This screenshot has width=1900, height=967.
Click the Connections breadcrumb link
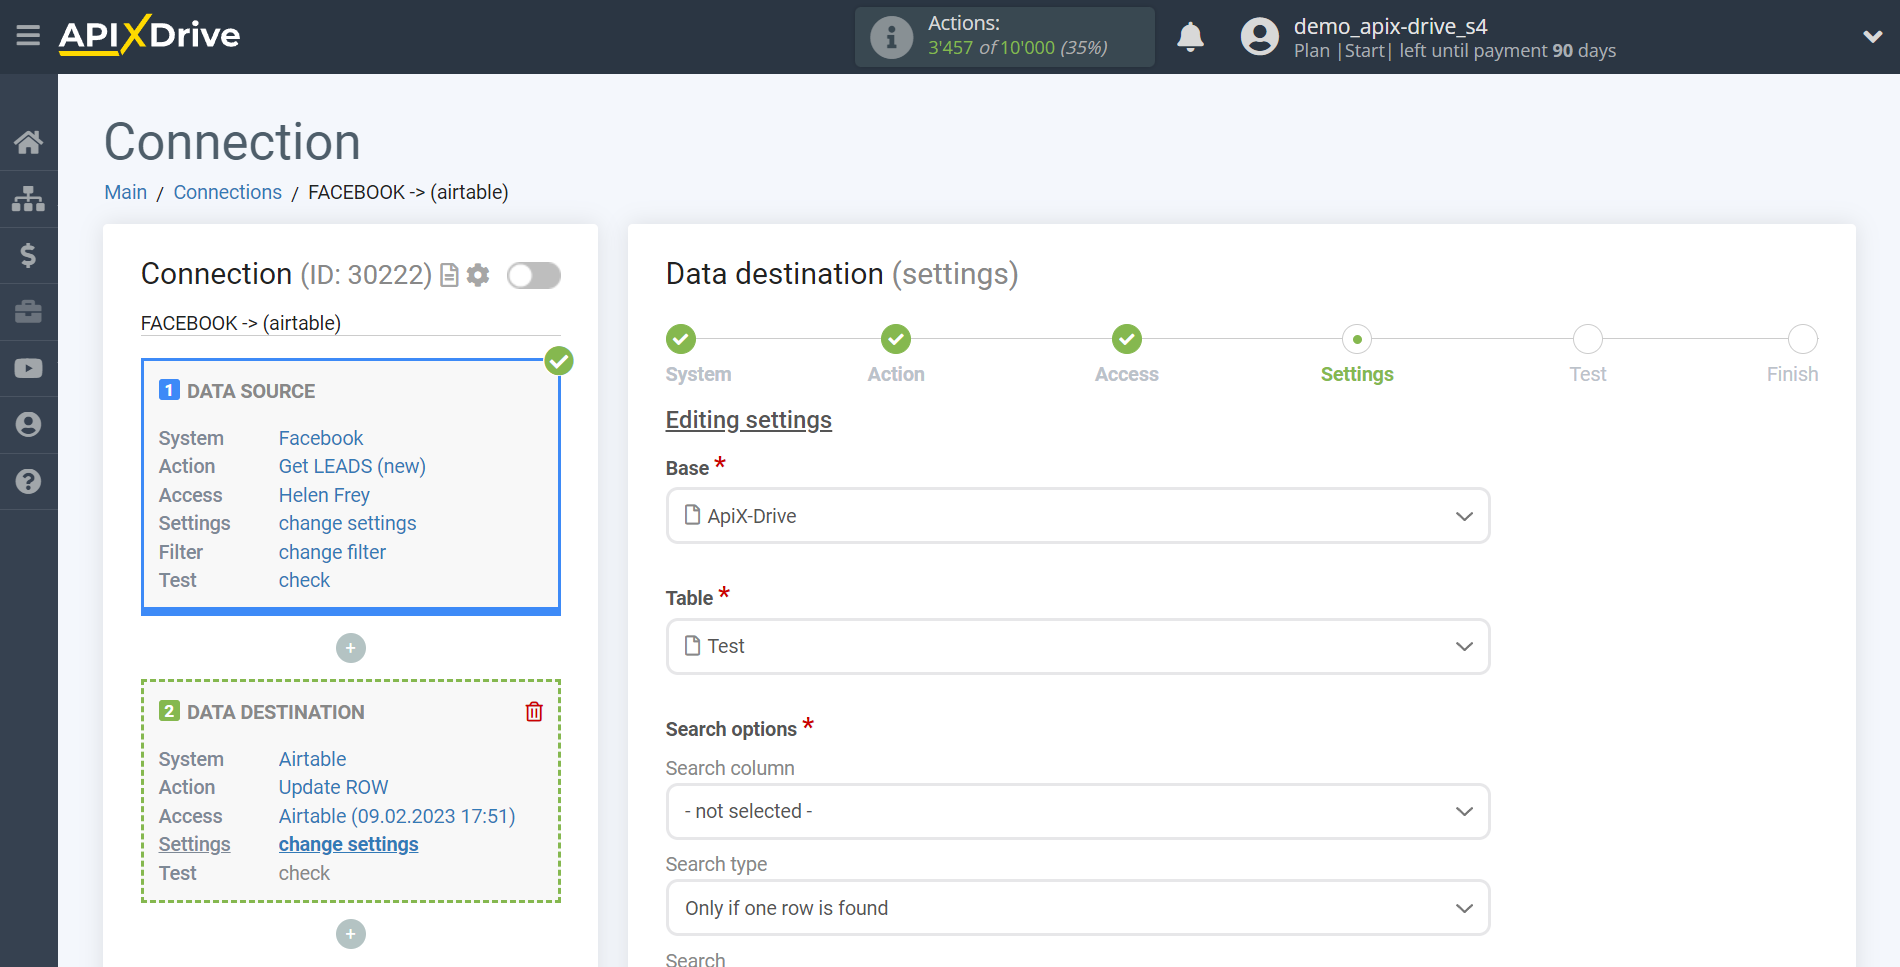click(228, 192)
